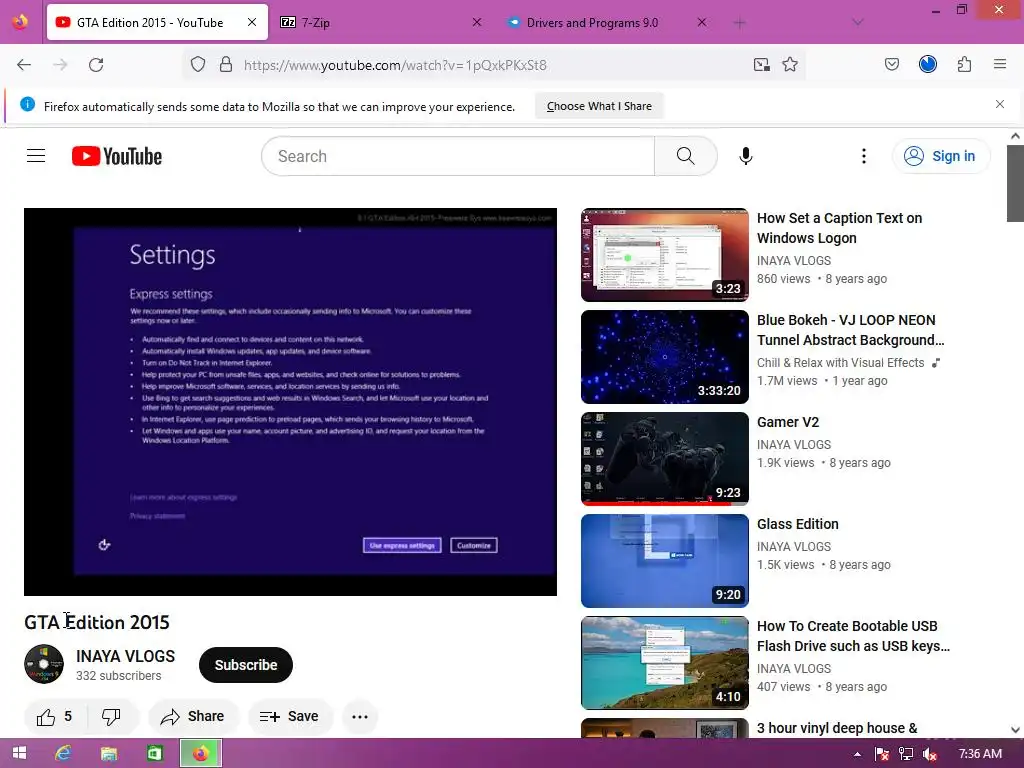Bookmark this page with the star icon
The width and height of the screenshot is (1024, 768).
click(x=790, y=65)
